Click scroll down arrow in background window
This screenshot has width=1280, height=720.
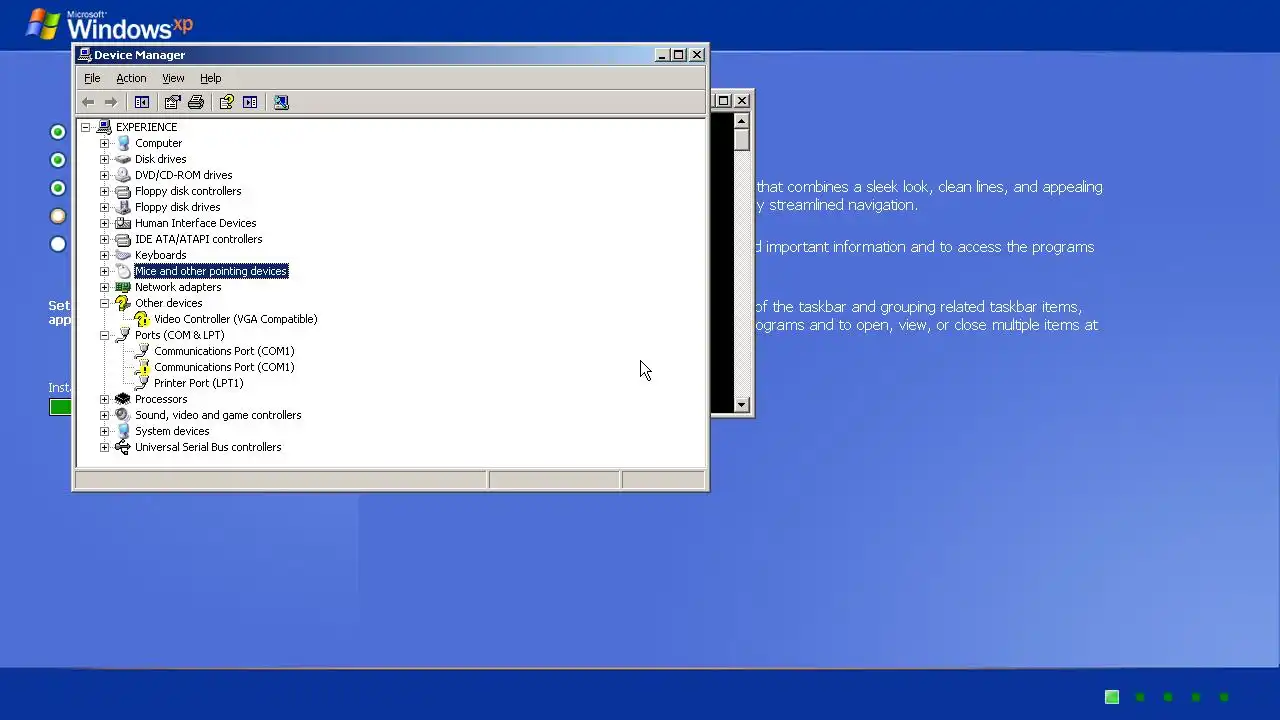[741, 404]
